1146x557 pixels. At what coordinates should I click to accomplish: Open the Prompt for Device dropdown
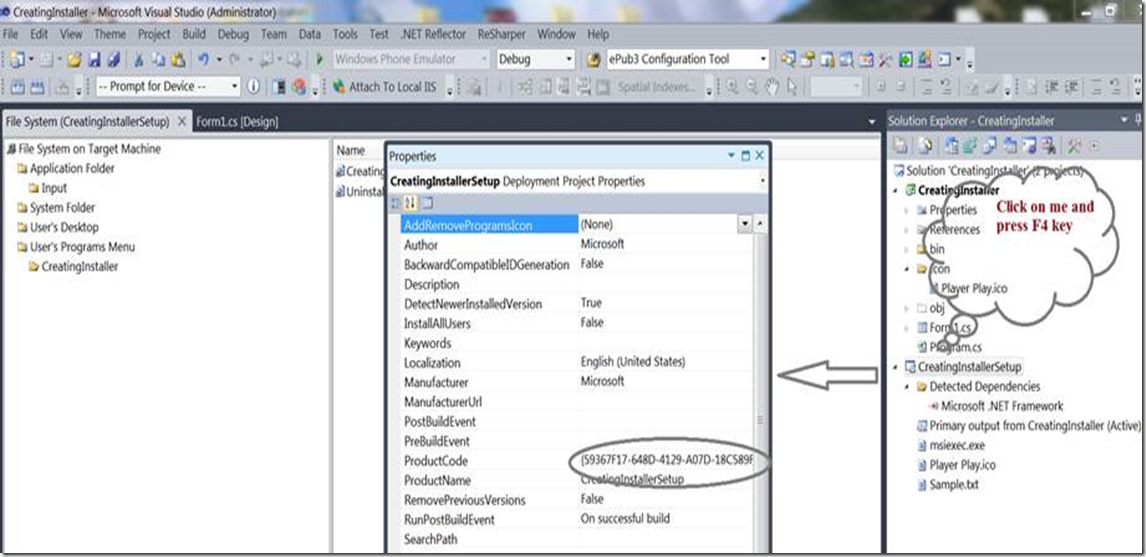coord(235,87)
